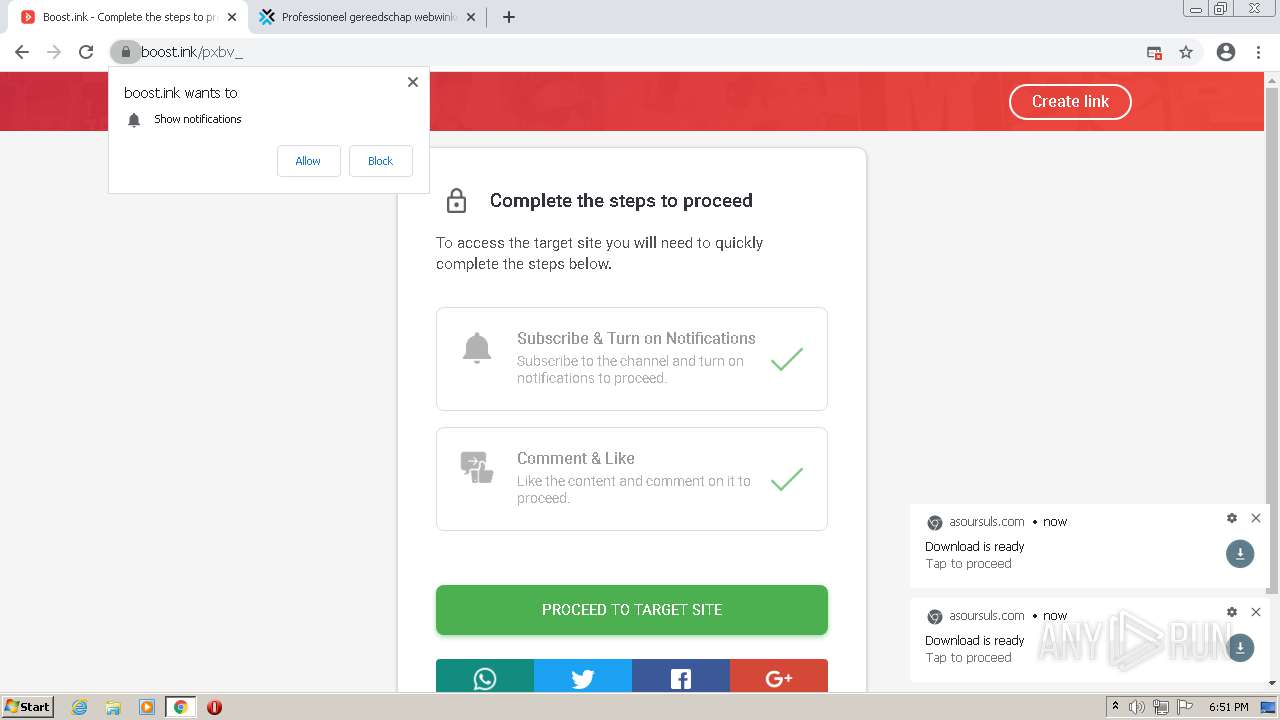Click the bell icon in subscribe step
This screenshot has height=720, width=1280.
tap(477, 348)
